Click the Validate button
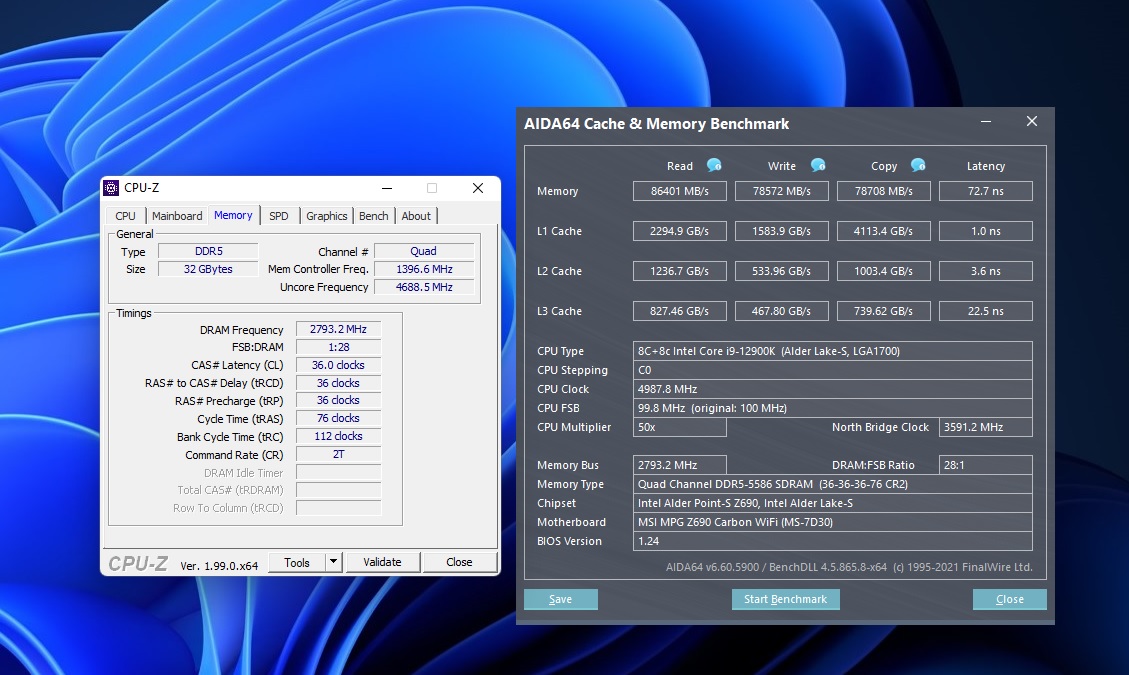Viewport: 1129px width, 675px height. coord(382,562)
